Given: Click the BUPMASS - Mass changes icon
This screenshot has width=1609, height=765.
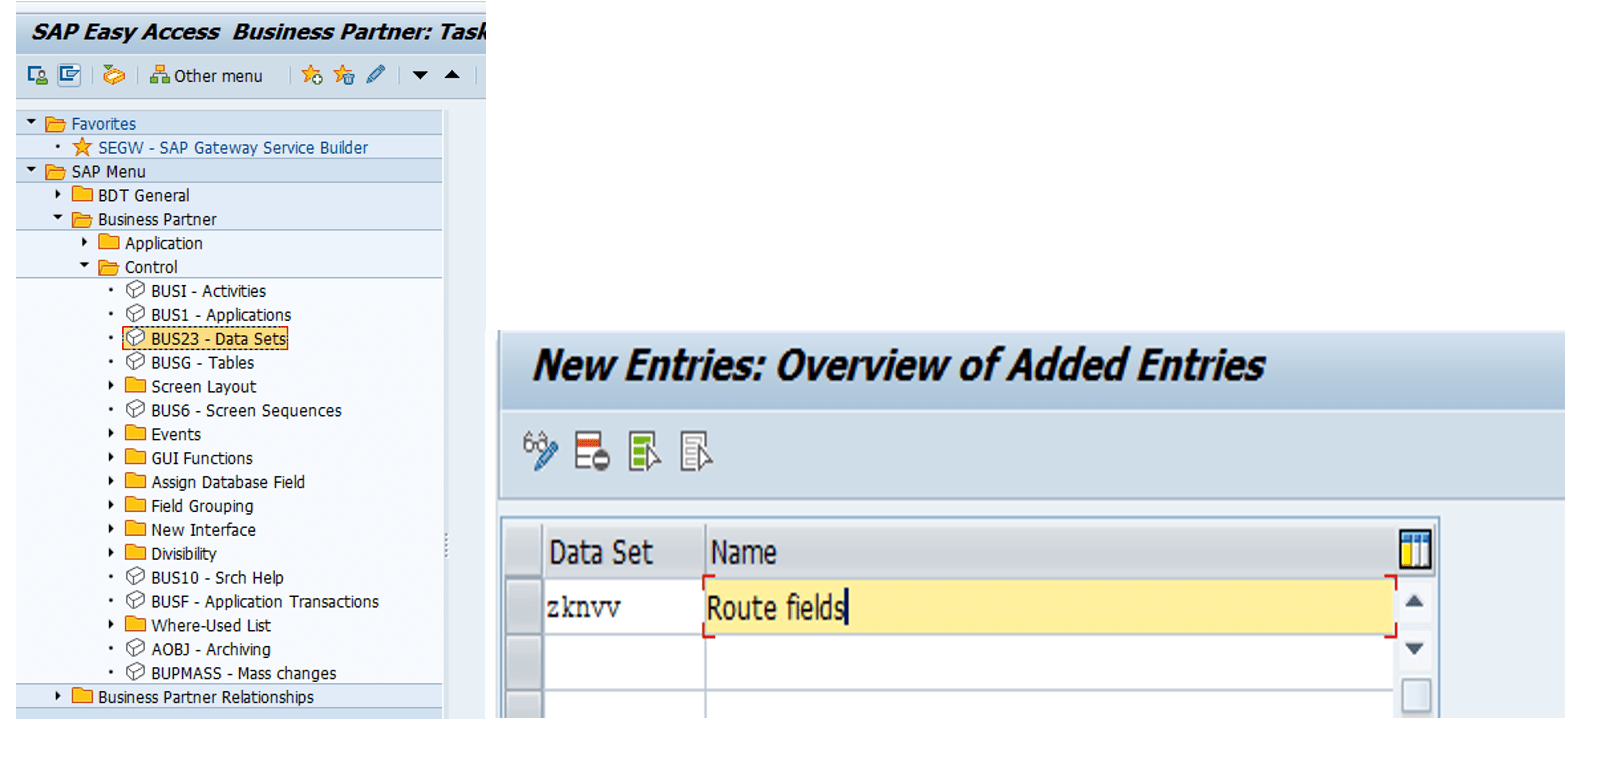Looking at the screenshot, I should click(135, 673).
